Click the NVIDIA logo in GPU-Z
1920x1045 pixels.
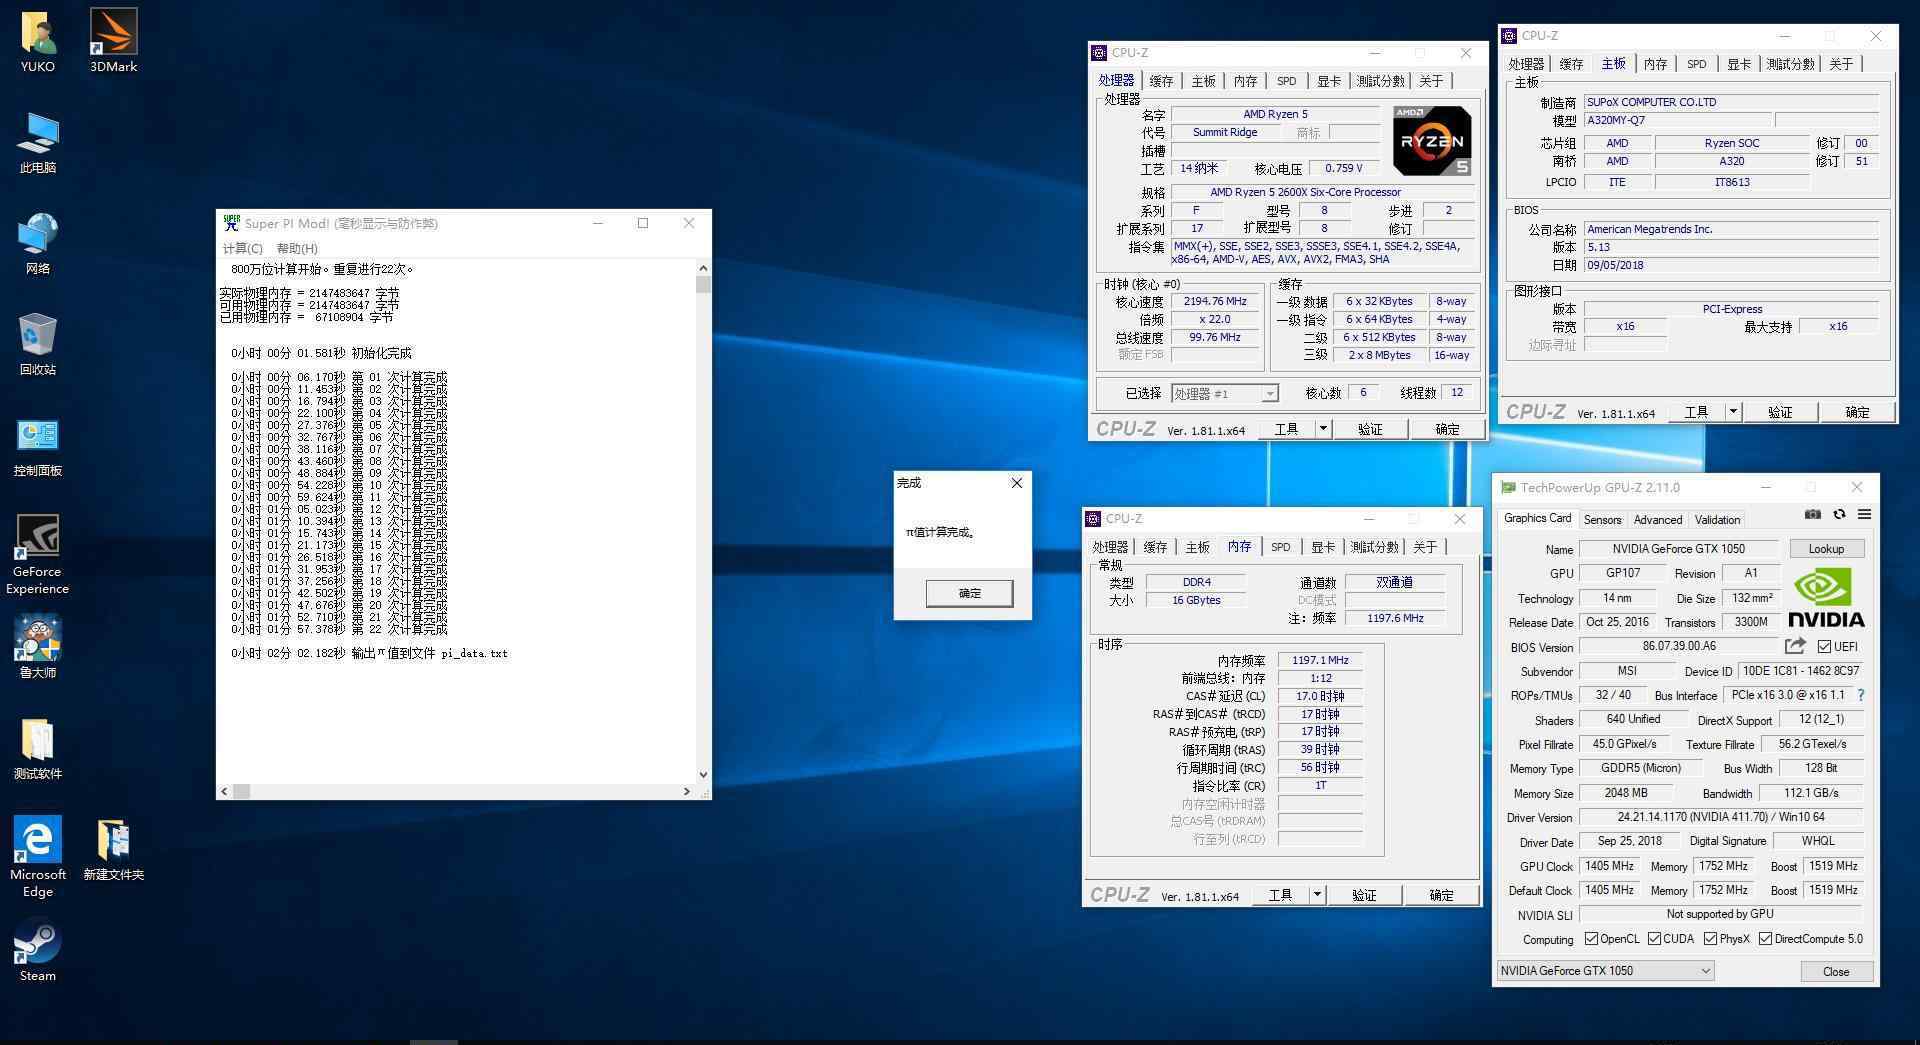pyautogui.click(x=1826, y=598)
